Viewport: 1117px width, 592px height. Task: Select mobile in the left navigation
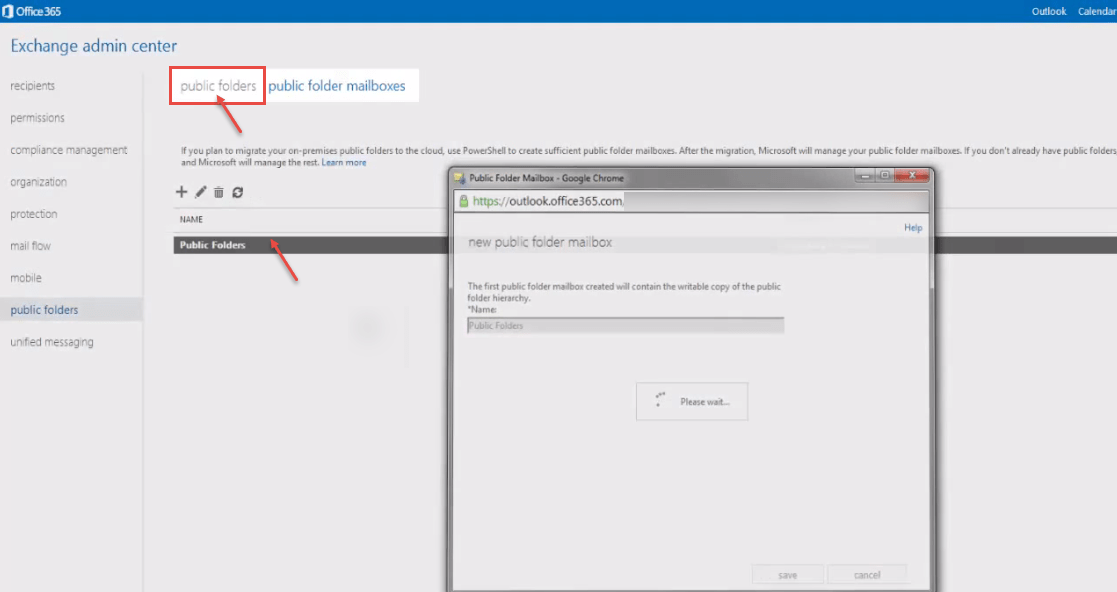click(x=26, y=278)
